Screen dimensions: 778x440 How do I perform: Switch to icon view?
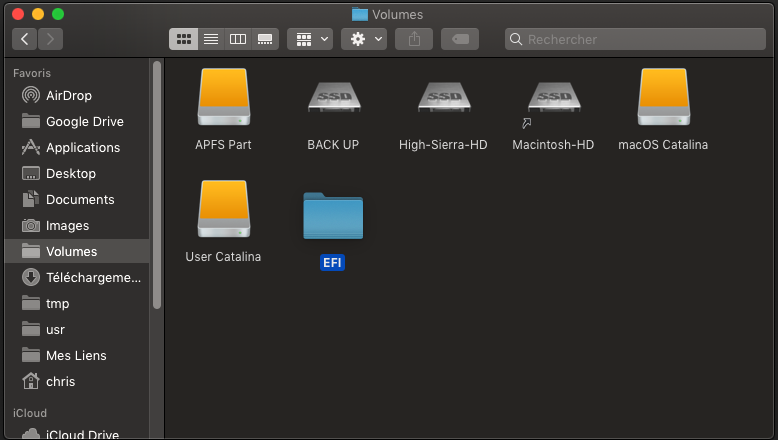coord(184,39)
